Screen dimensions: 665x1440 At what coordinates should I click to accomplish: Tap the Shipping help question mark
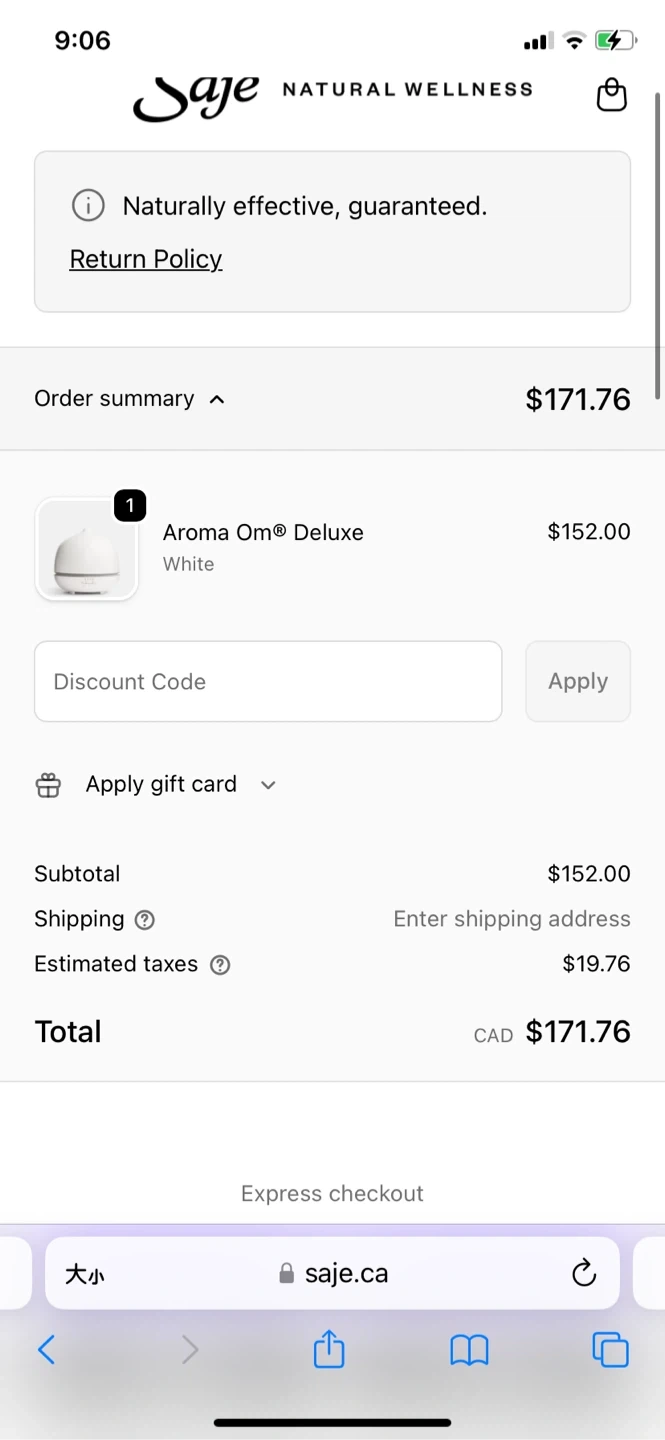click(145, 920)
